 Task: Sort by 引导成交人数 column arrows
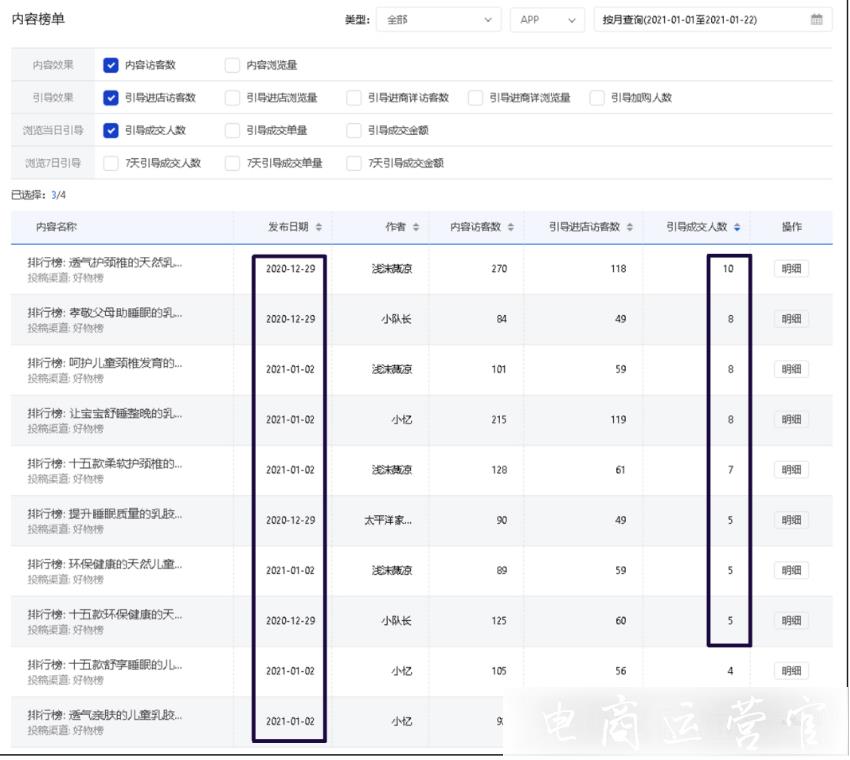click(x=737, y=228)
